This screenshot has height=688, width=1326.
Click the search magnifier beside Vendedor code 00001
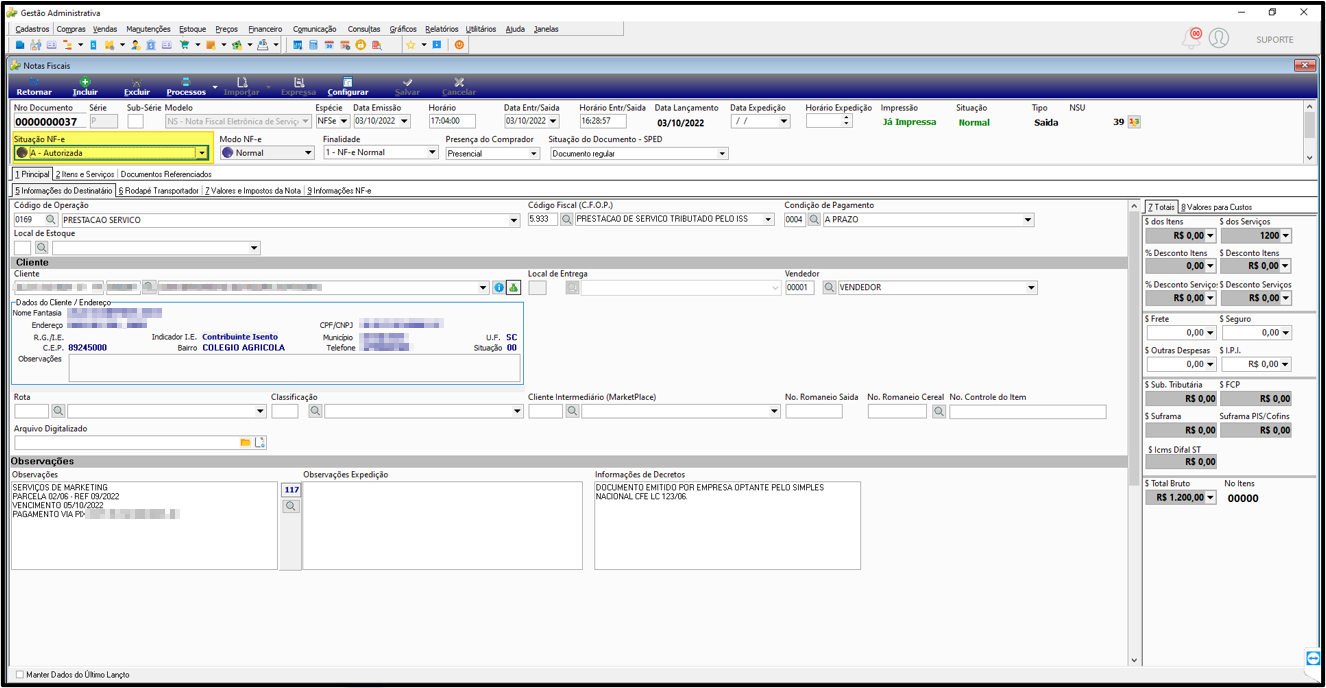point(829,287)
